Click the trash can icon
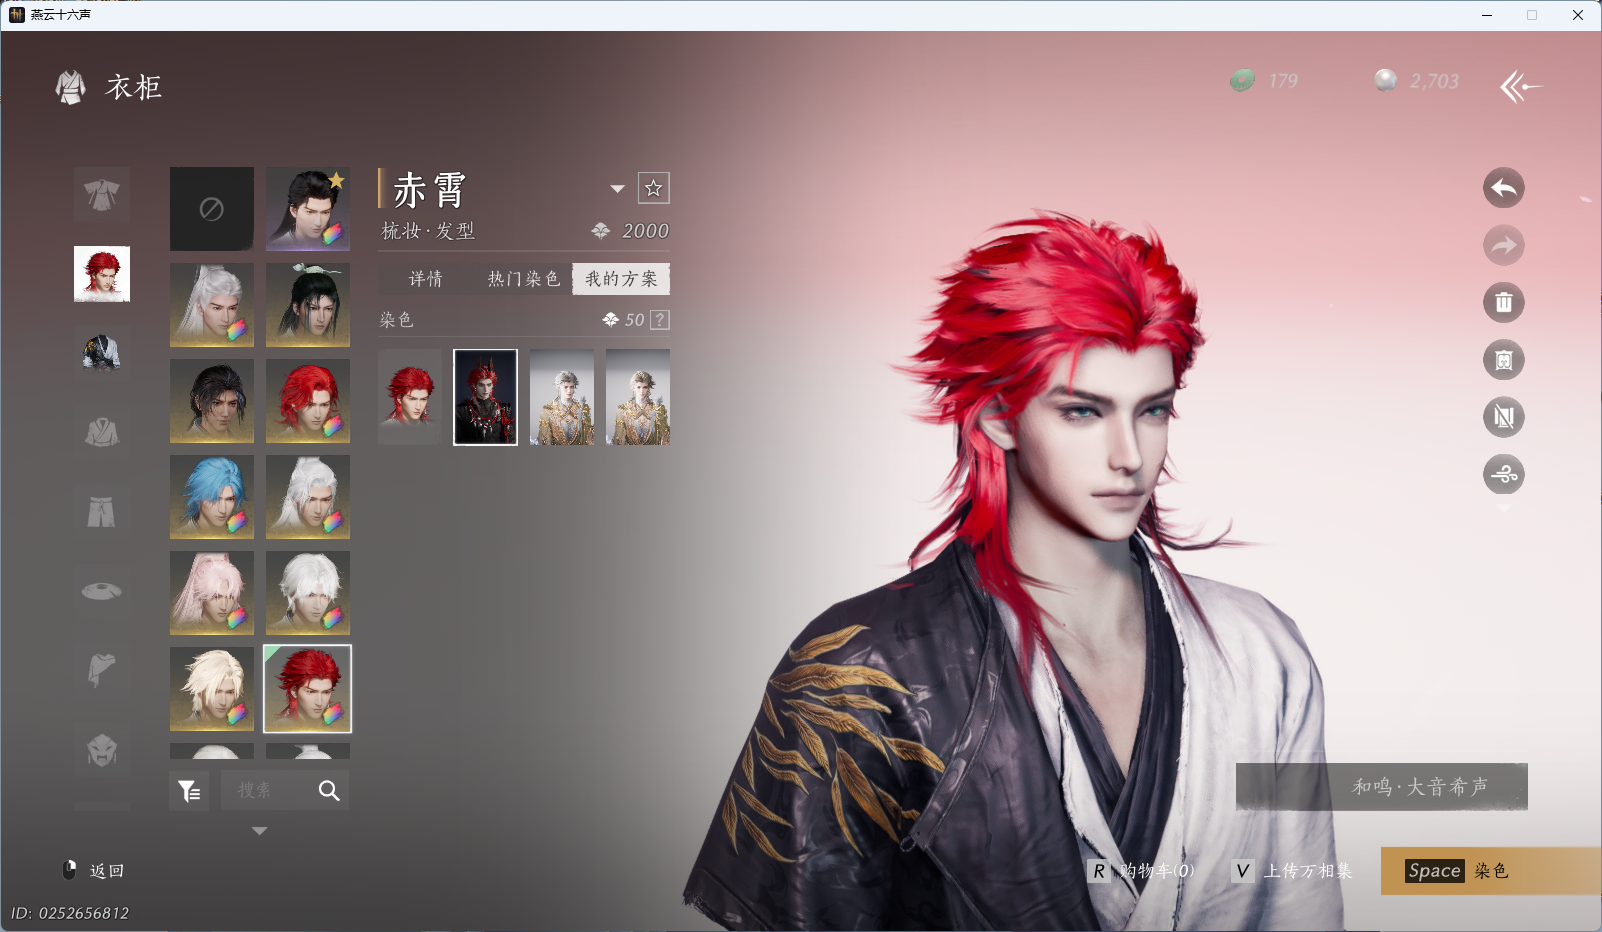 [1503, 303]
